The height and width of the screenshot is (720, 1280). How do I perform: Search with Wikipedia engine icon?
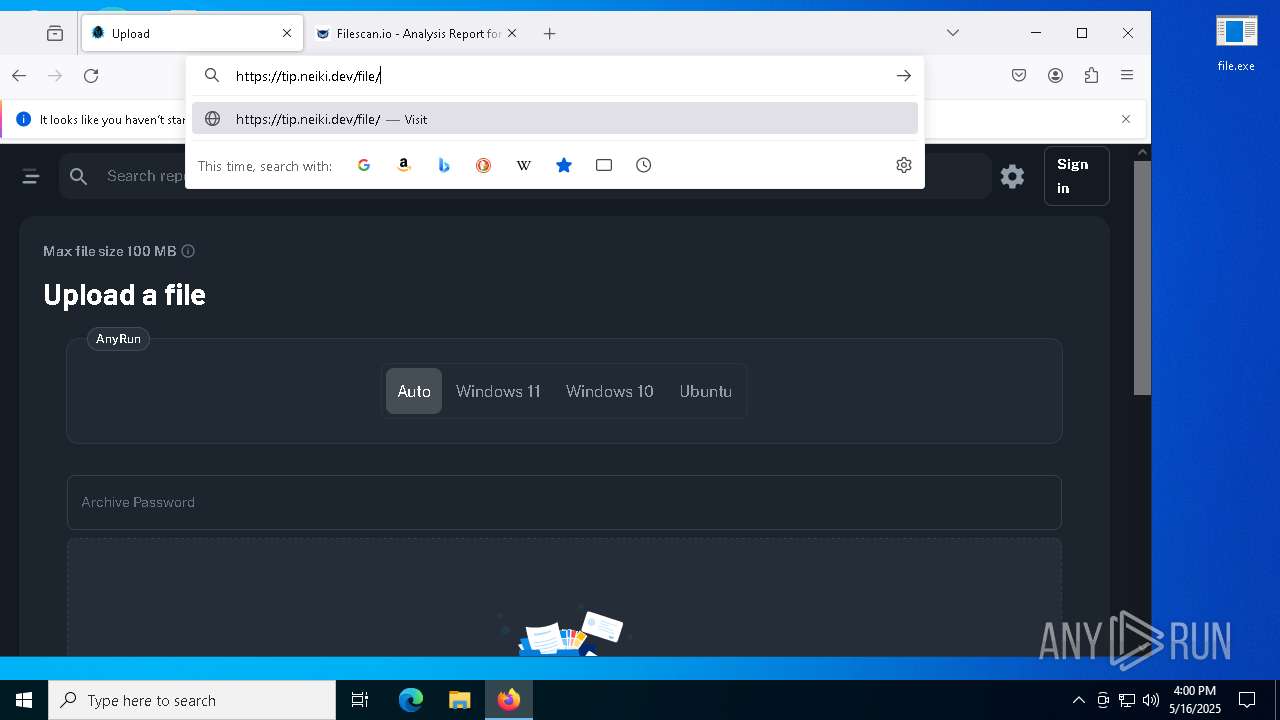click(523, 165)
